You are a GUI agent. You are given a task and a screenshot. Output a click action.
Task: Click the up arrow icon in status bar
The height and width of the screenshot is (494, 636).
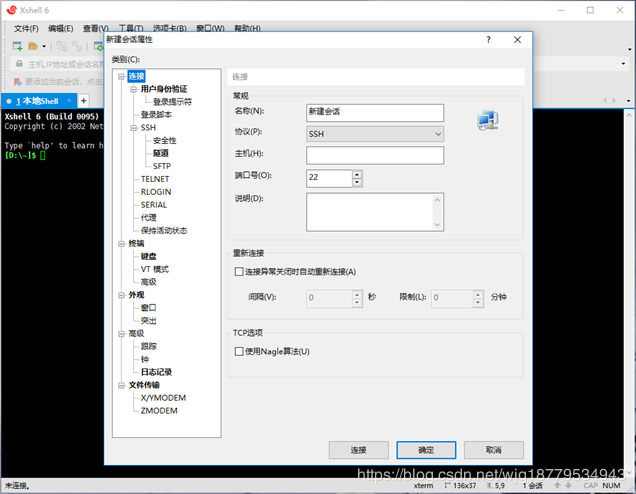click(557, 485)
